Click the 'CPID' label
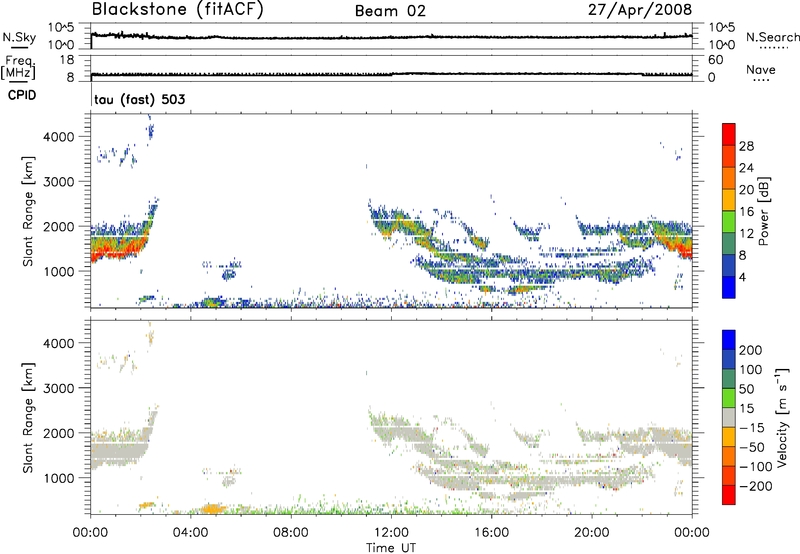Image resolution: width=800 pixels, height=554 pixels. (x=22, y=95)
